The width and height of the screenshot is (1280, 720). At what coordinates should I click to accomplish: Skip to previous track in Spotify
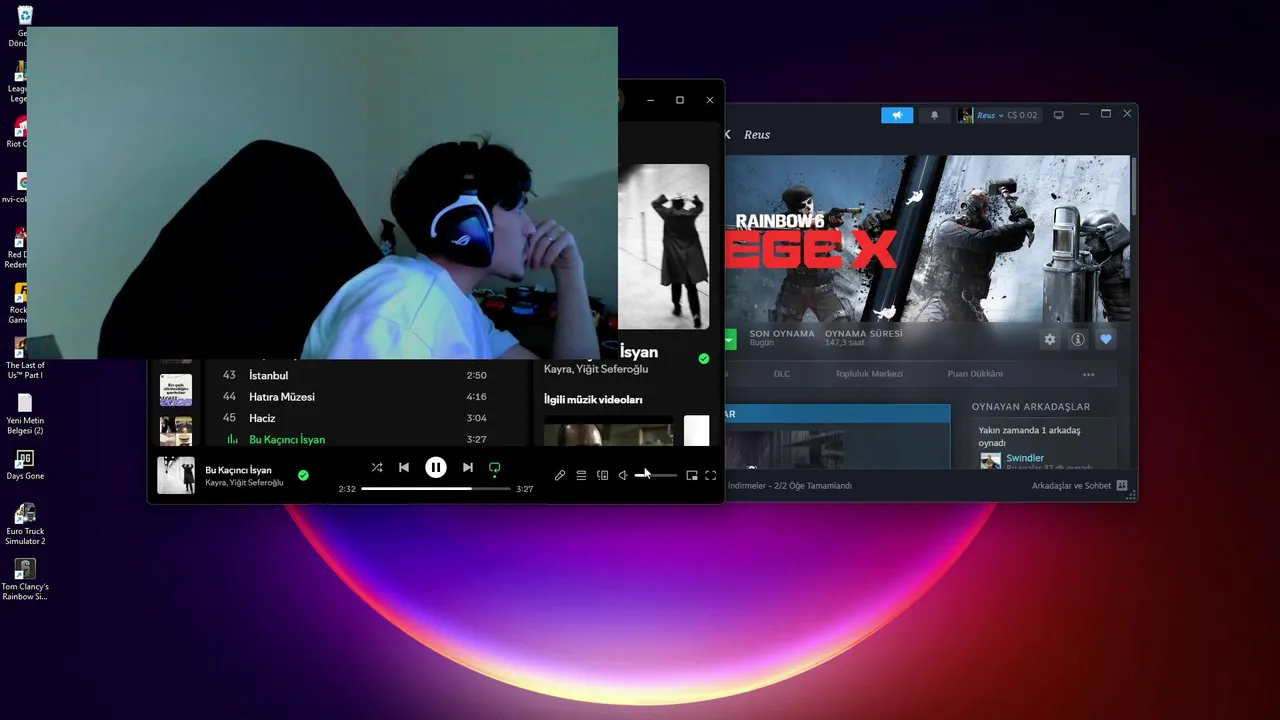[404, 467]
